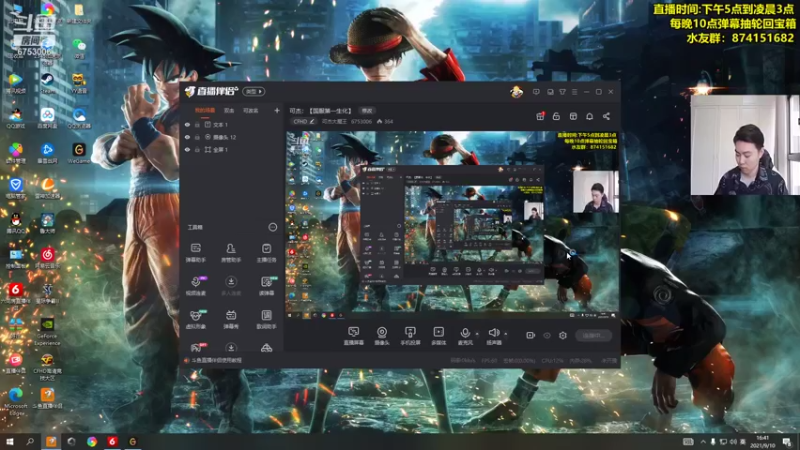Open the 主播任务 streamer tasks tool
This screenshot has width=800, height=450.
266,253
